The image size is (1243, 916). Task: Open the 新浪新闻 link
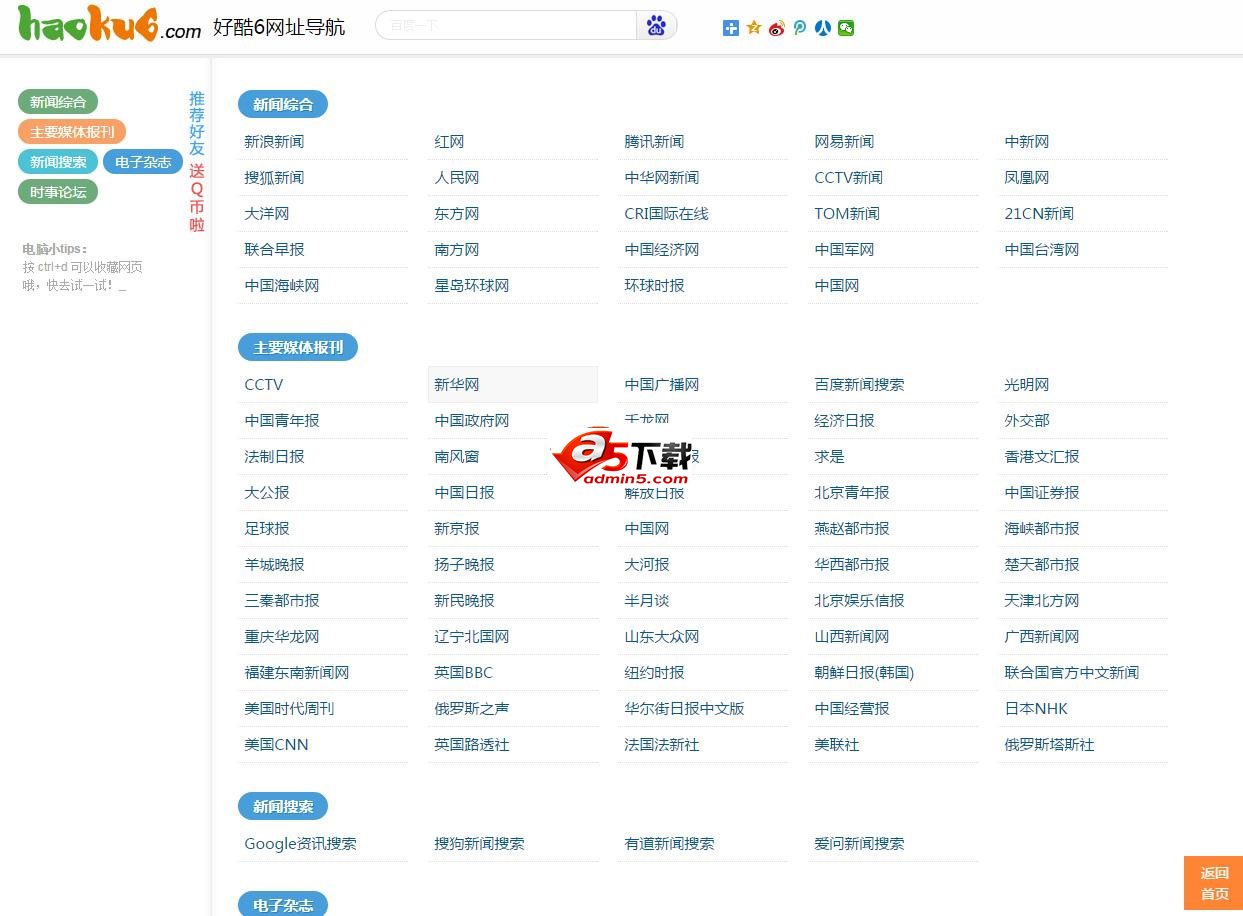[273, 141]
